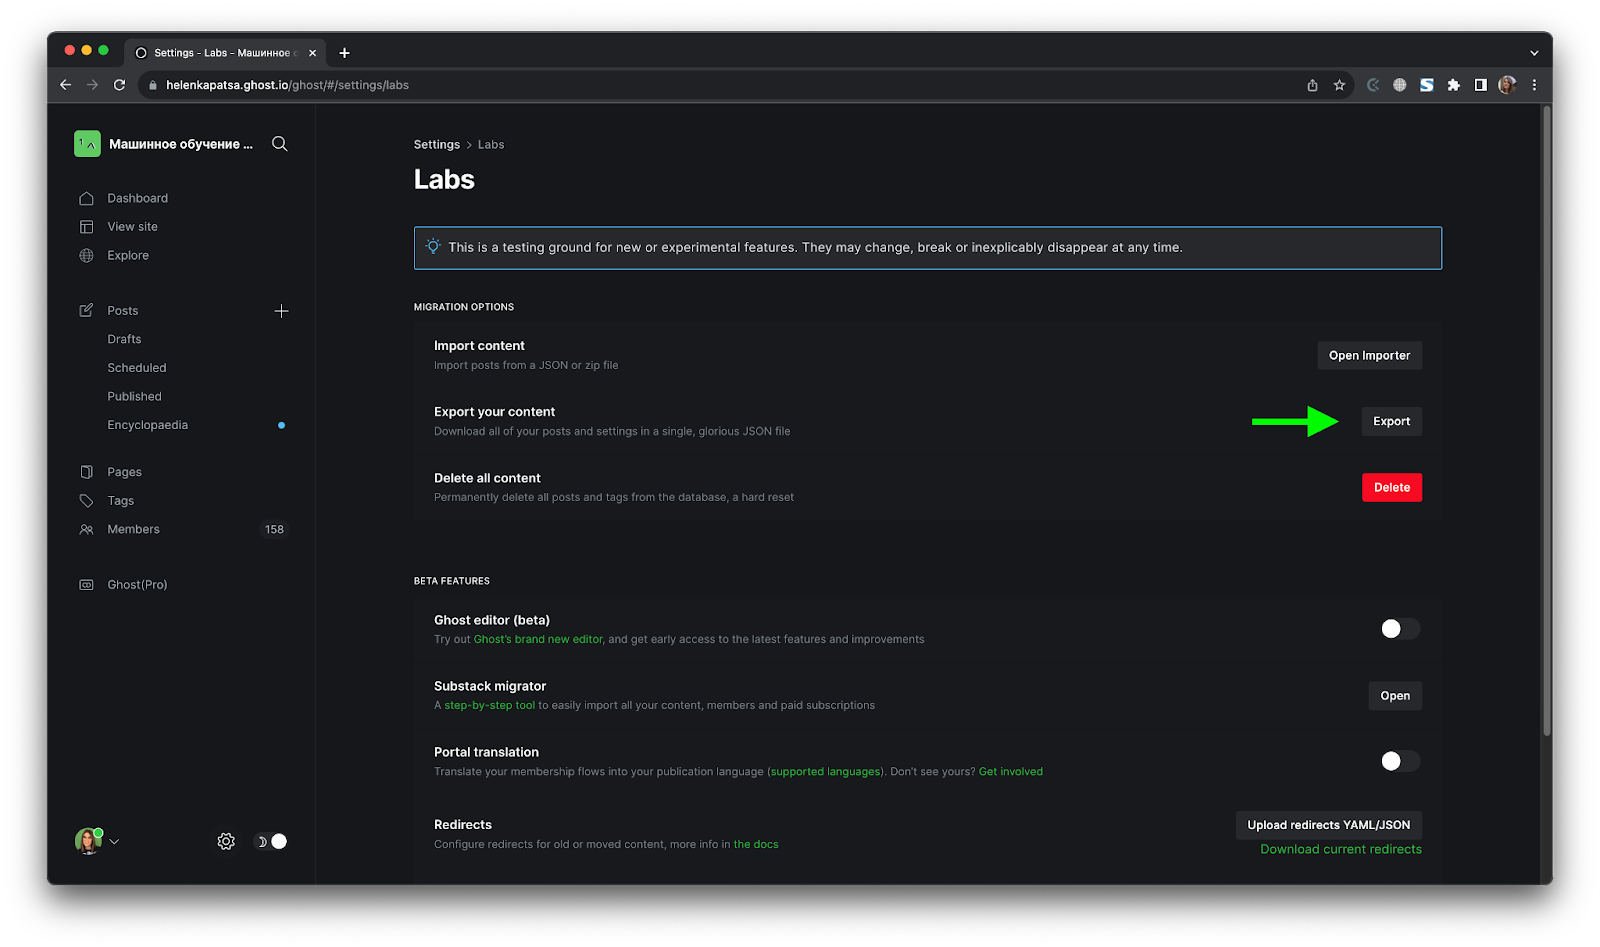The image size is (1600, 947).
Task: Toggle the Ghost editor (beta) switch
Action: point(1400,629)
